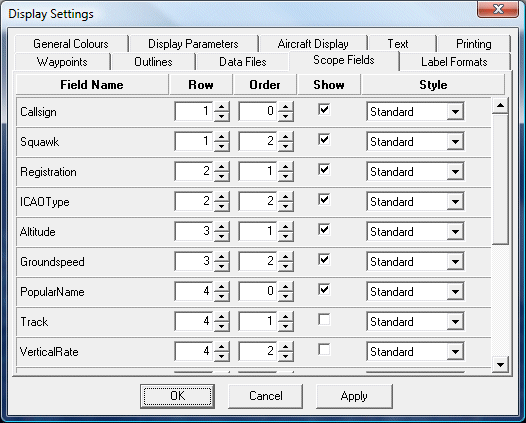526x423 pixels.
Task: Increase the PopularName Row spinner value
Action: click(x=221, y=287)
